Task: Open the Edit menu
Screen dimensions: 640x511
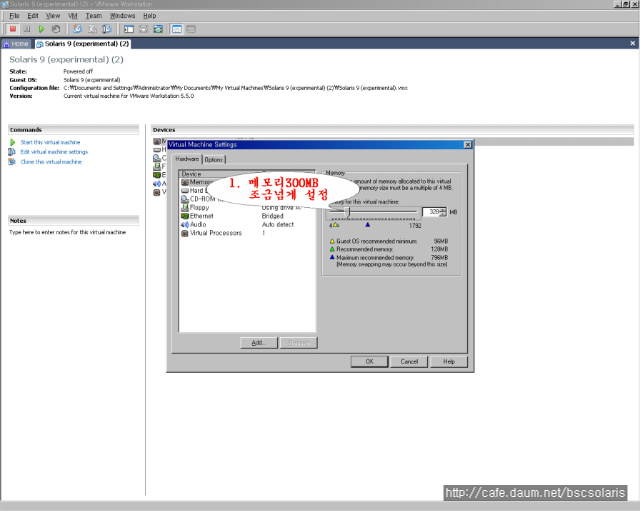Action: click(x=33, y=16)
